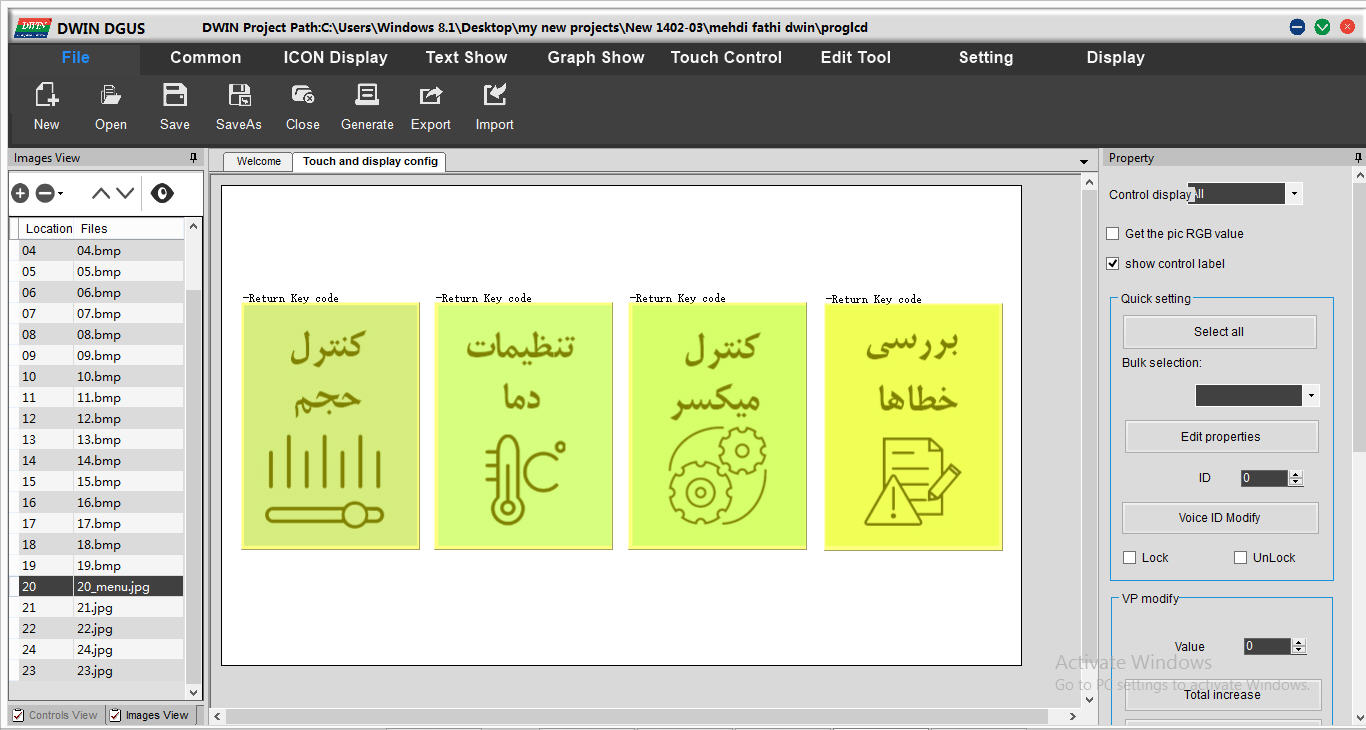Open a project with the Open icon
This screenshot has width=1366, height=730.
point(110,96)
